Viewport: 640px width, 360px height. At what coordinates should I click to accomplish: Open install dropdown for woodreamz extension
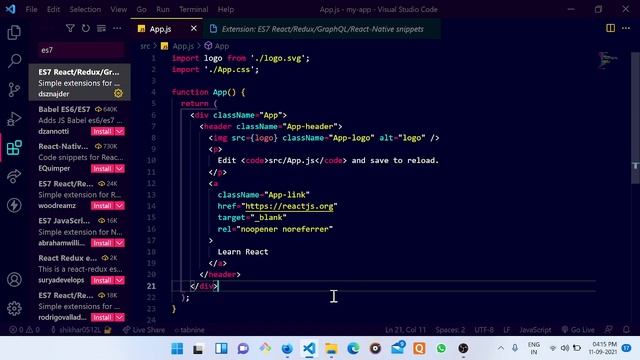(x=120, y=206)
